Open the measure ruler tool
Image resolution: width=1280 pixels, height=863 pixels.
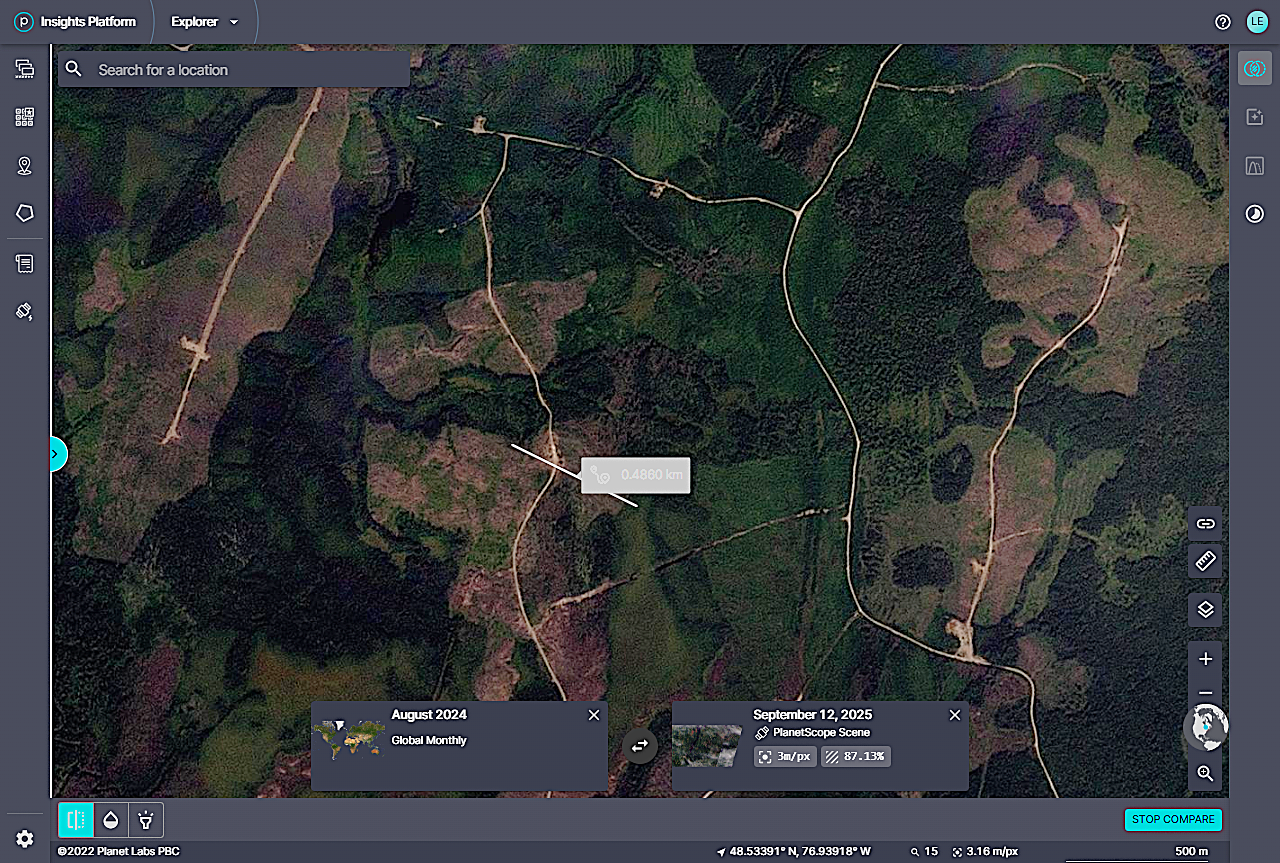click(x=1205, y=561)
